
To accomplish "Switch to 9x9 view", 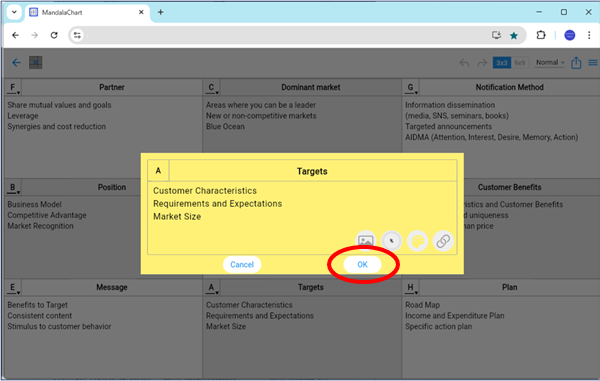I will click(x=519, y=63).
